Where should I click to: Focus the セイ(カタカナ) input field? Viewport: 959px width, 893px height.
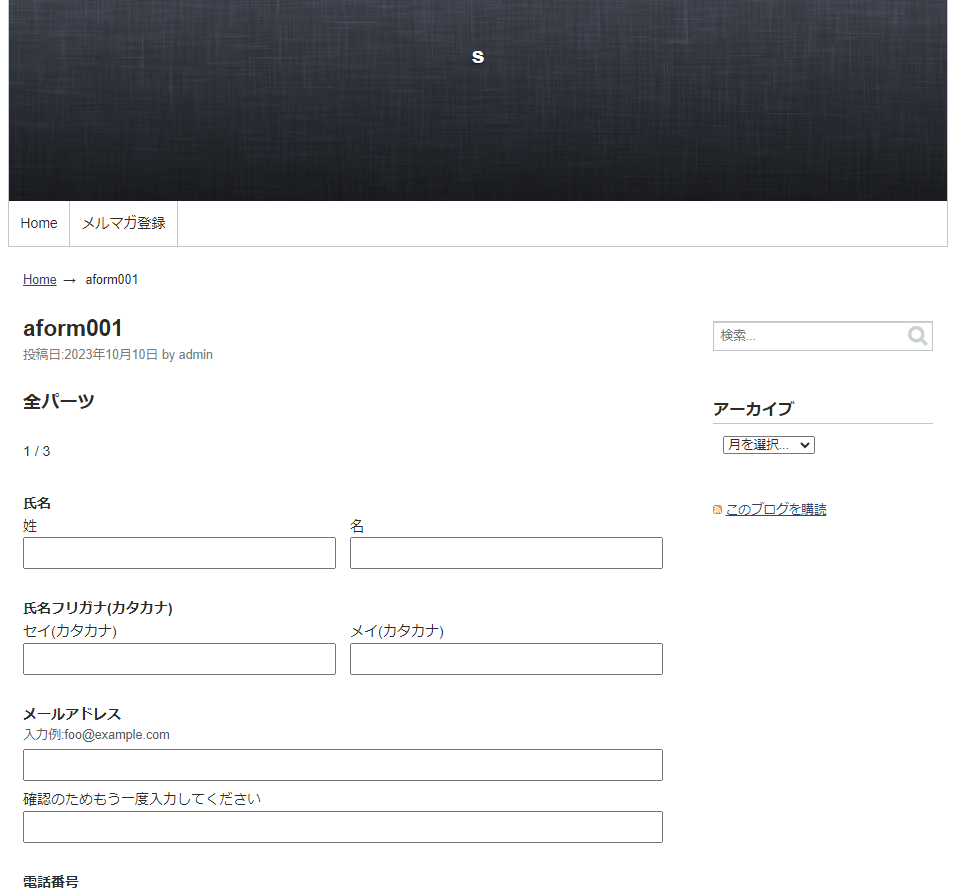pyautogui.click(x=179, y=659)
